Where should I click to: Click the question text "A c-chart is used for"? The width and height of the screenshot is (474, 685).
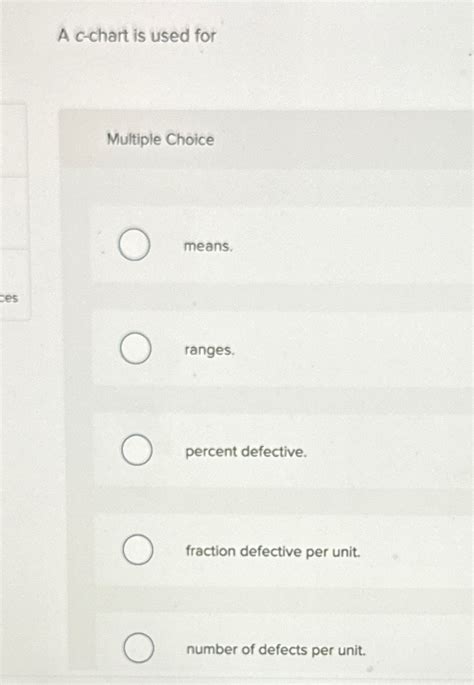click(x=137, y=35)
